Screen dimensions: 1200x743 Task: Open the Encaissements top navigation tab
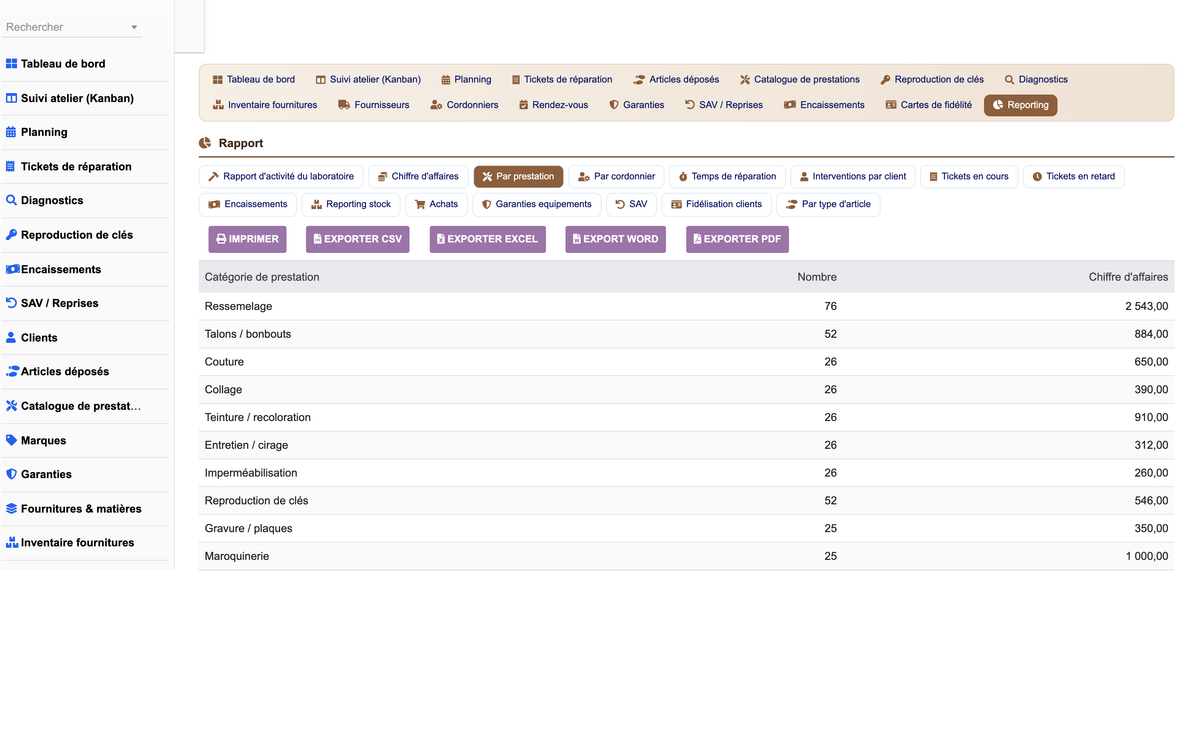[x=824, y=105]
